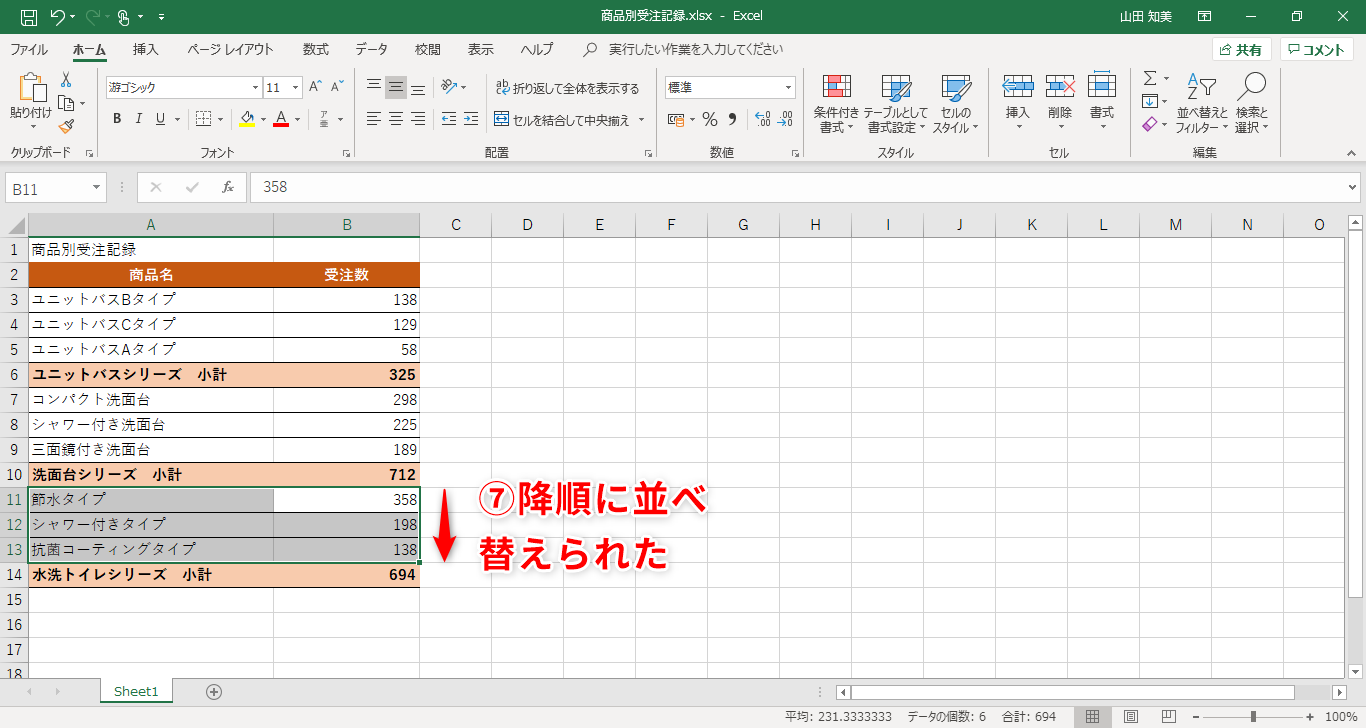Screen dimensions: 1366x728
Task: Decrease the indent level
Action: tap(447, 119)
